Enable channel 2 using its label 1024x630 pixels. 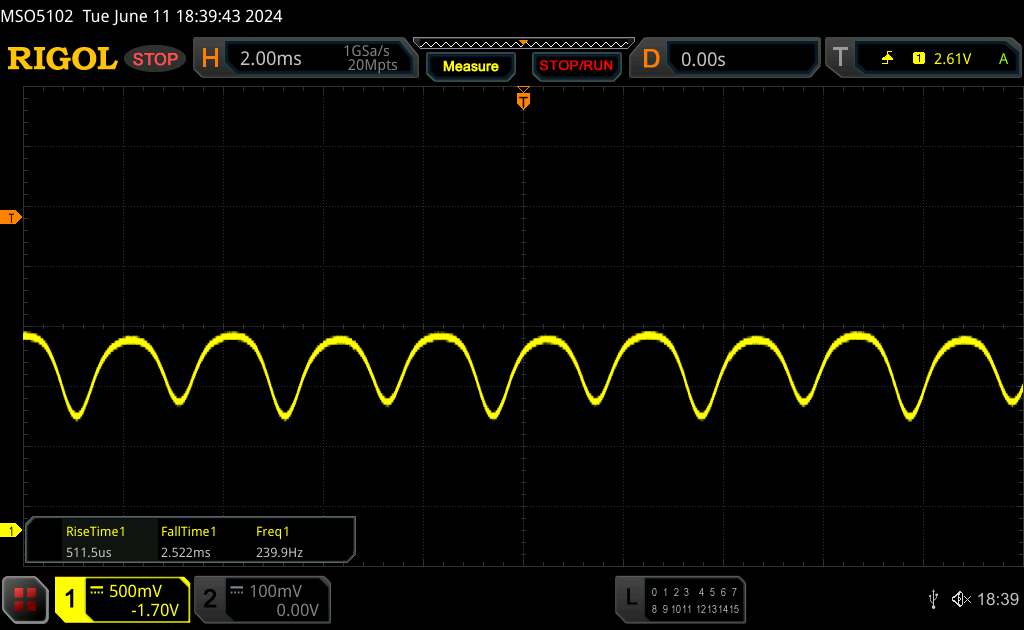click(x=210, y=599)
